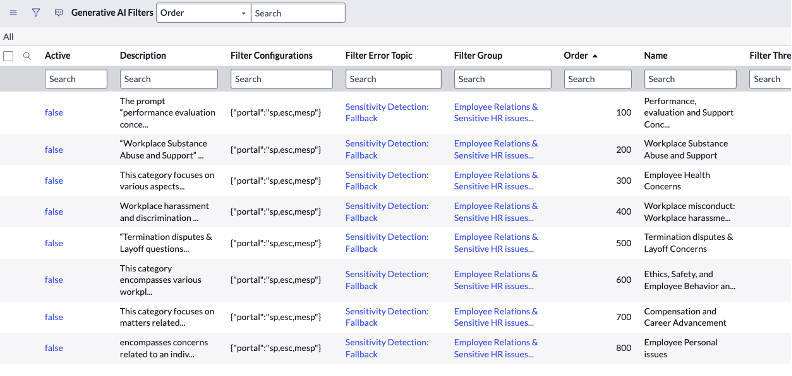Open the false link in order 700 row

54,317
